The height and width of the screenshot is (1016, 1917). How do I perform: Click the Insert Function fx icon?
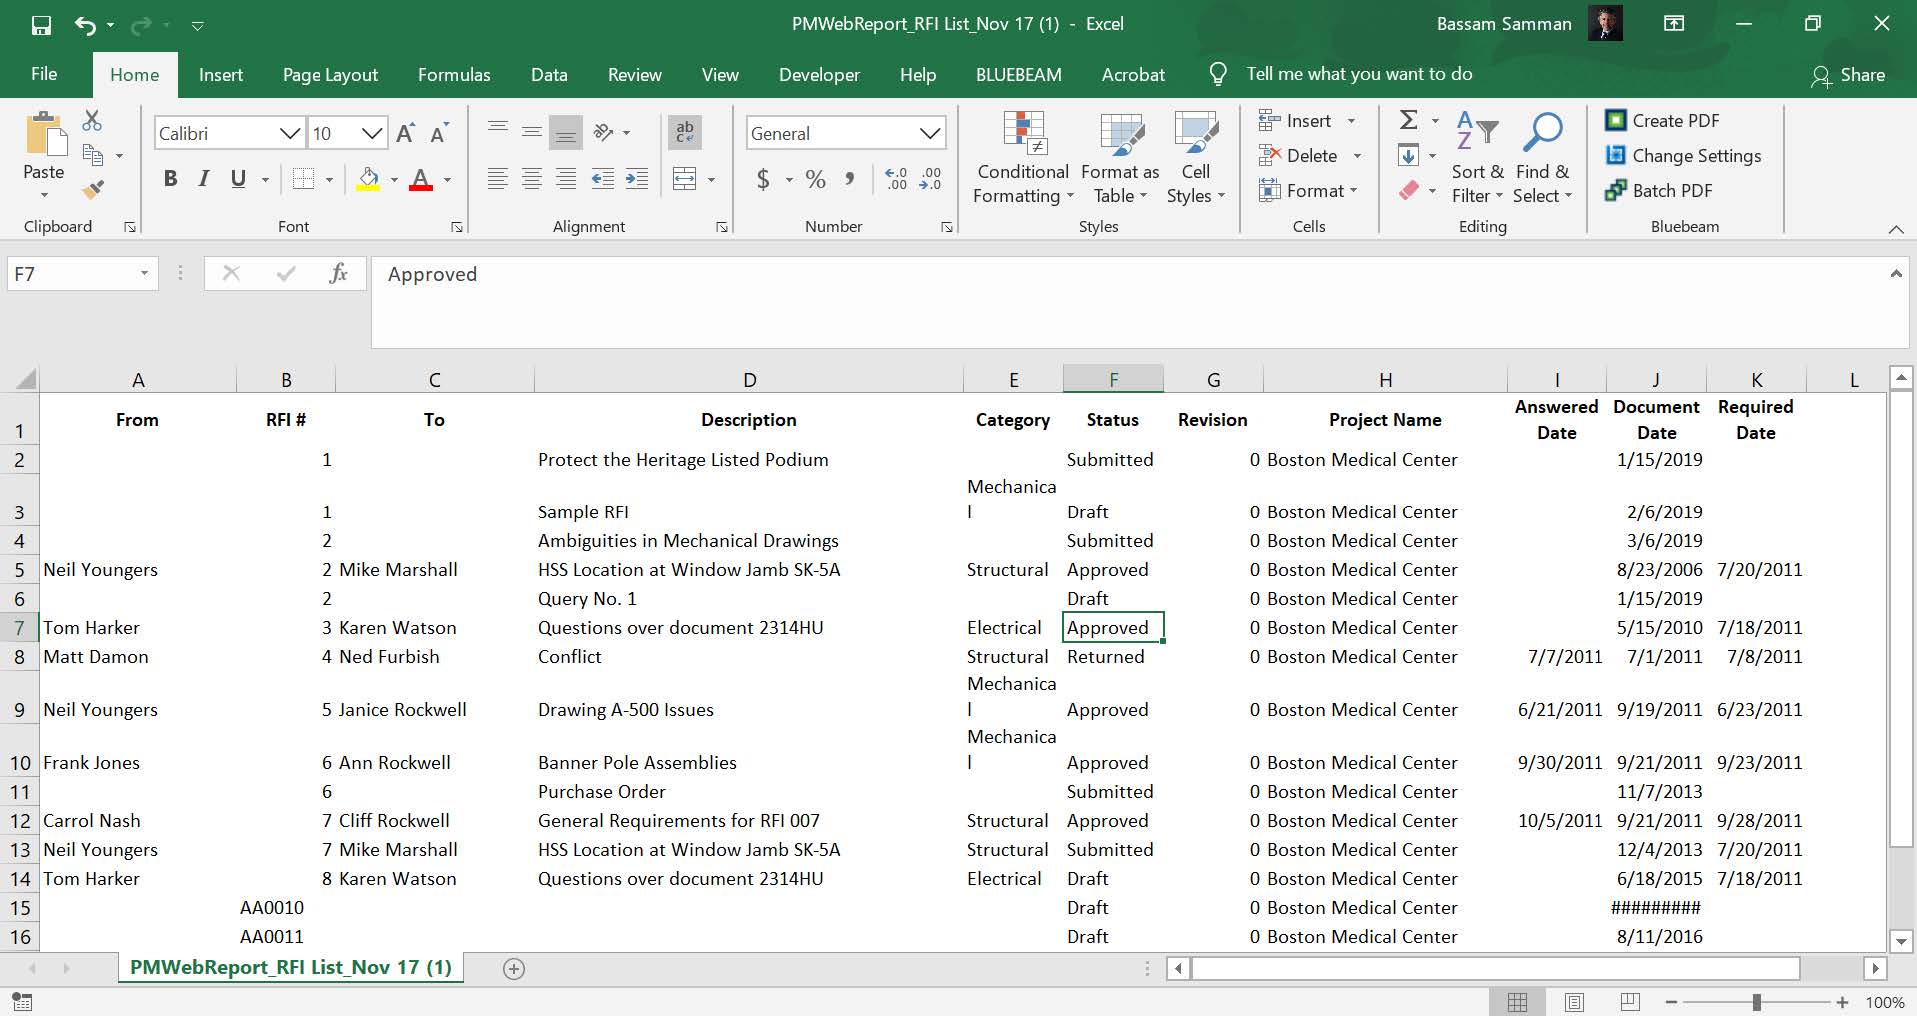tap(338, 273)
